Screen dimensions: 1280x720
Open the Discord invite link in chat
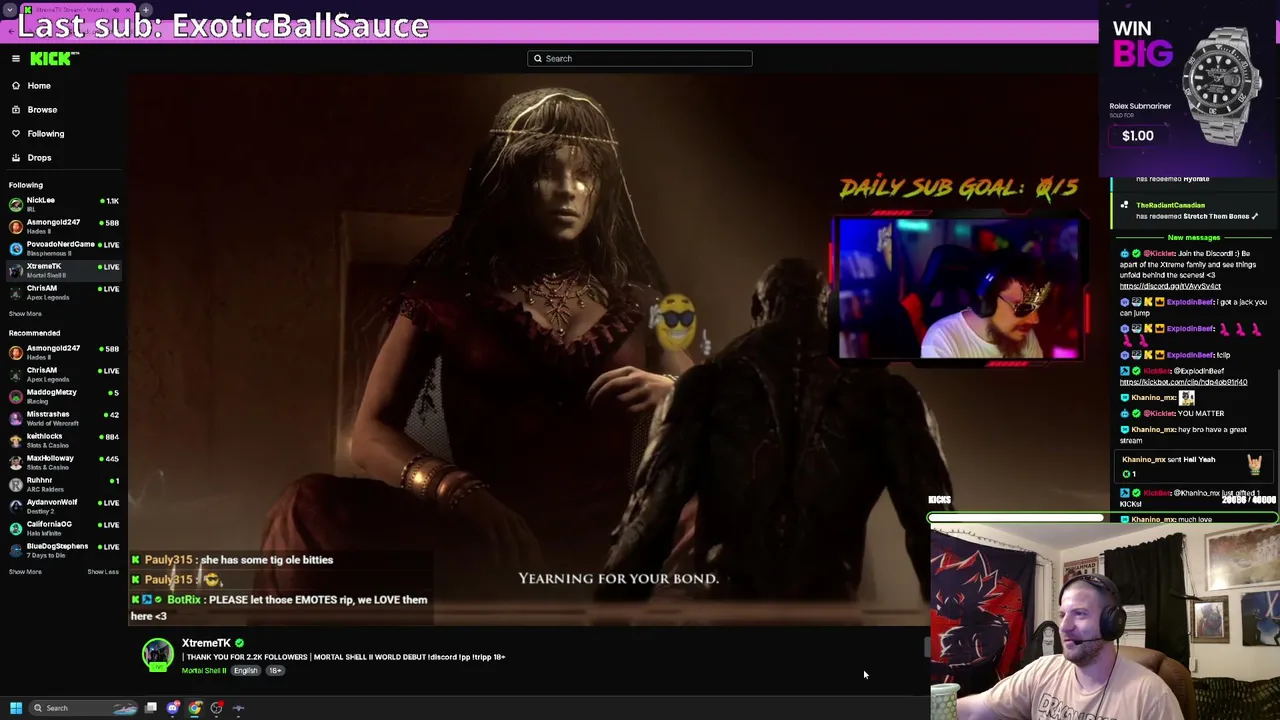click(x=1170, y=287)
